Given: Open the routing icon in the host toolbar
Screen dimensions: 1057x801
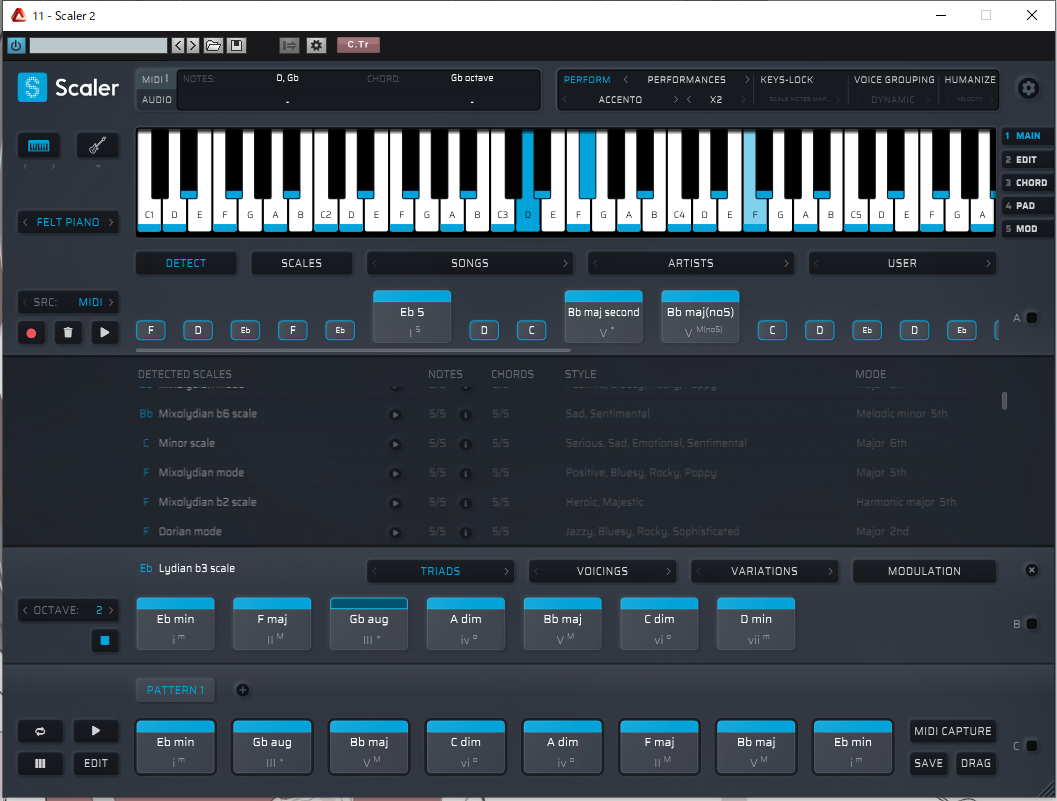Looking at the screenshot, I should 290,45.
